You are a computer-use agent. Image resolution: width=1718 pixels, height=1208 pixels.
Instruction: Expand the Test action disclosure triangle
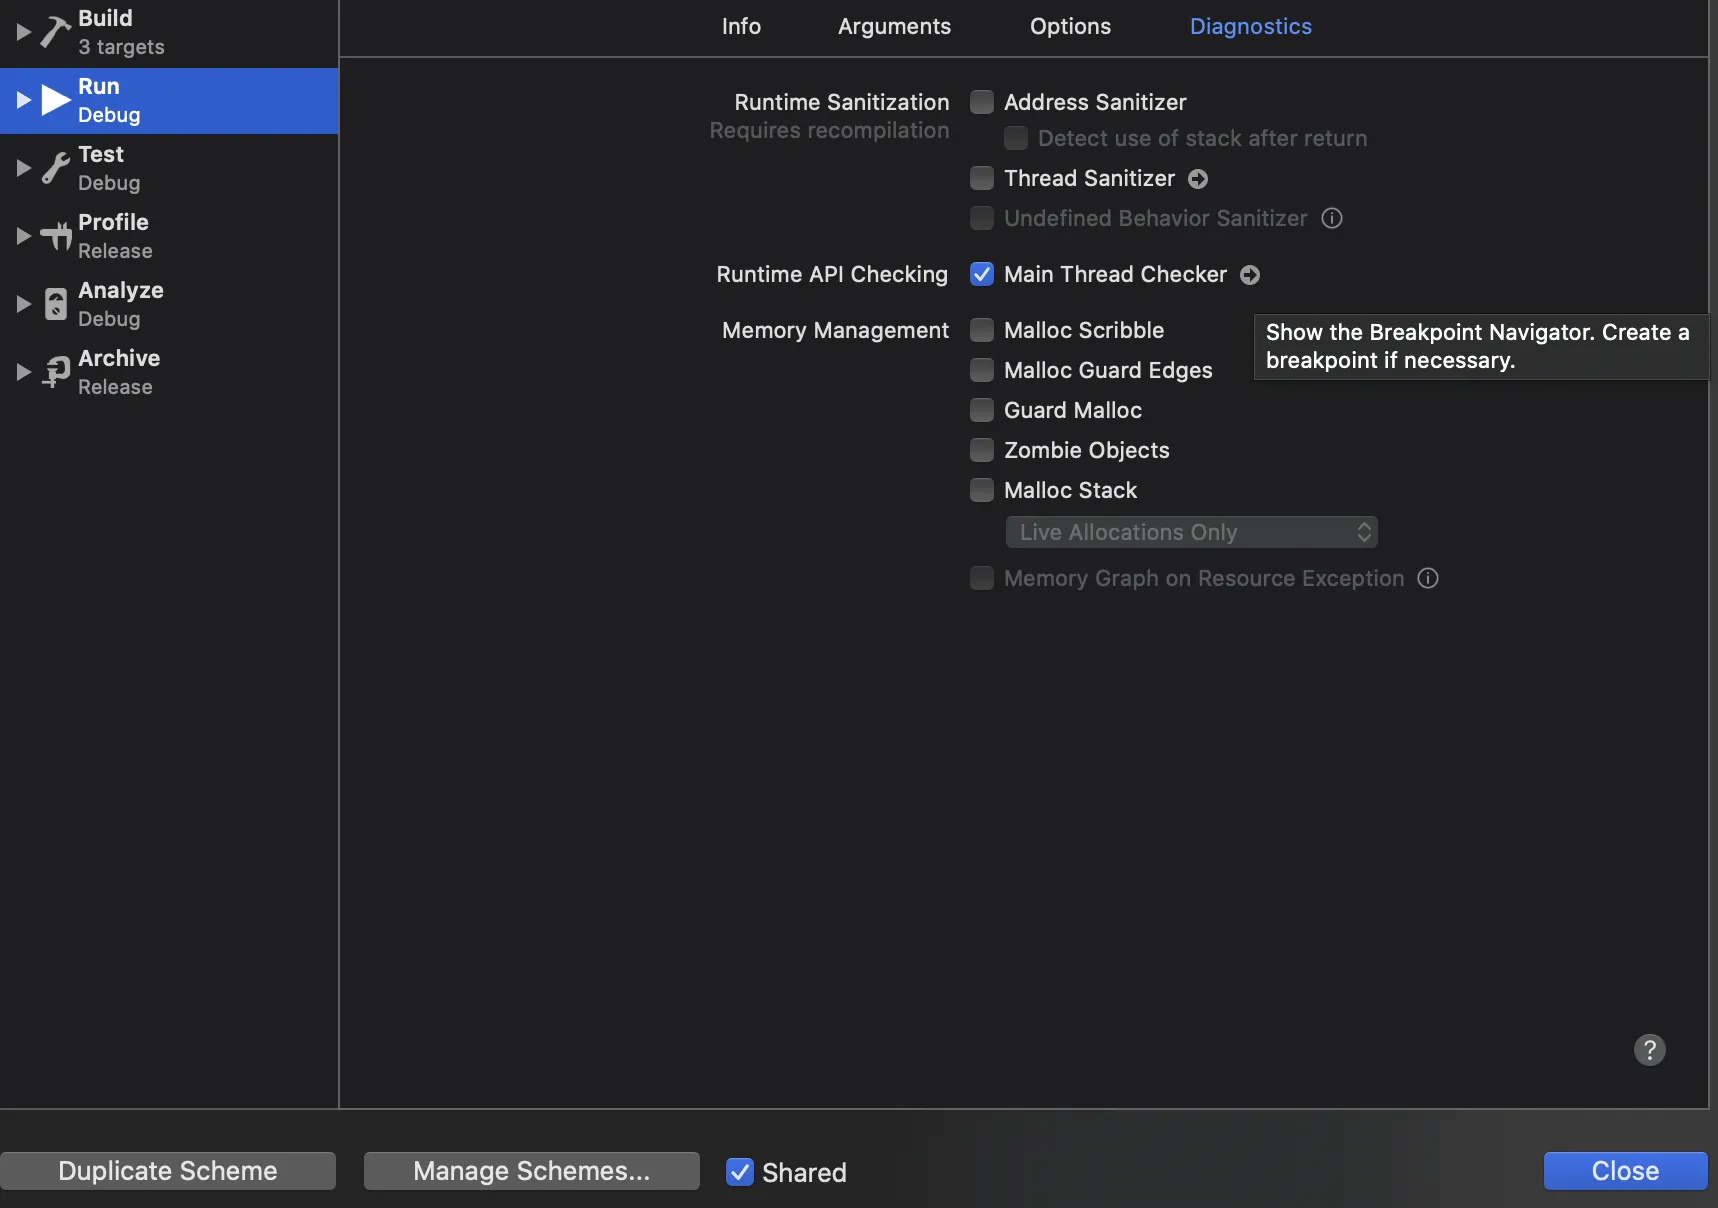point(23,168)
